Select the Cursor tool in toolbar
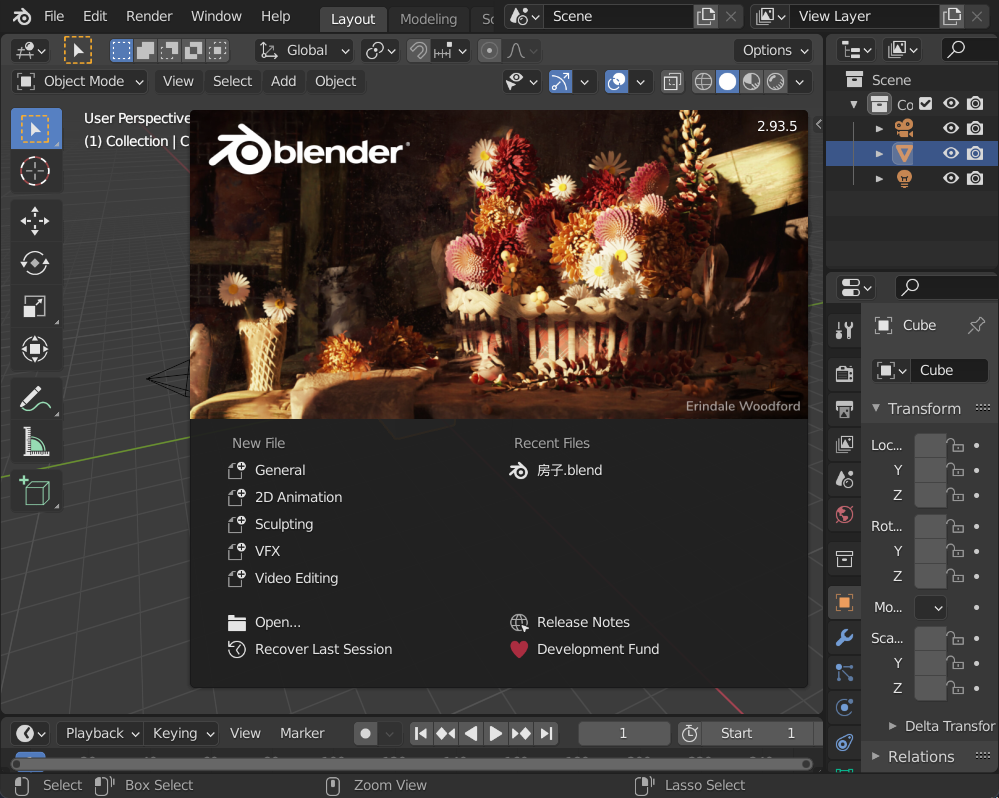Screen dimensions: 999x798 pyautogui.click(x=36, y=171)
